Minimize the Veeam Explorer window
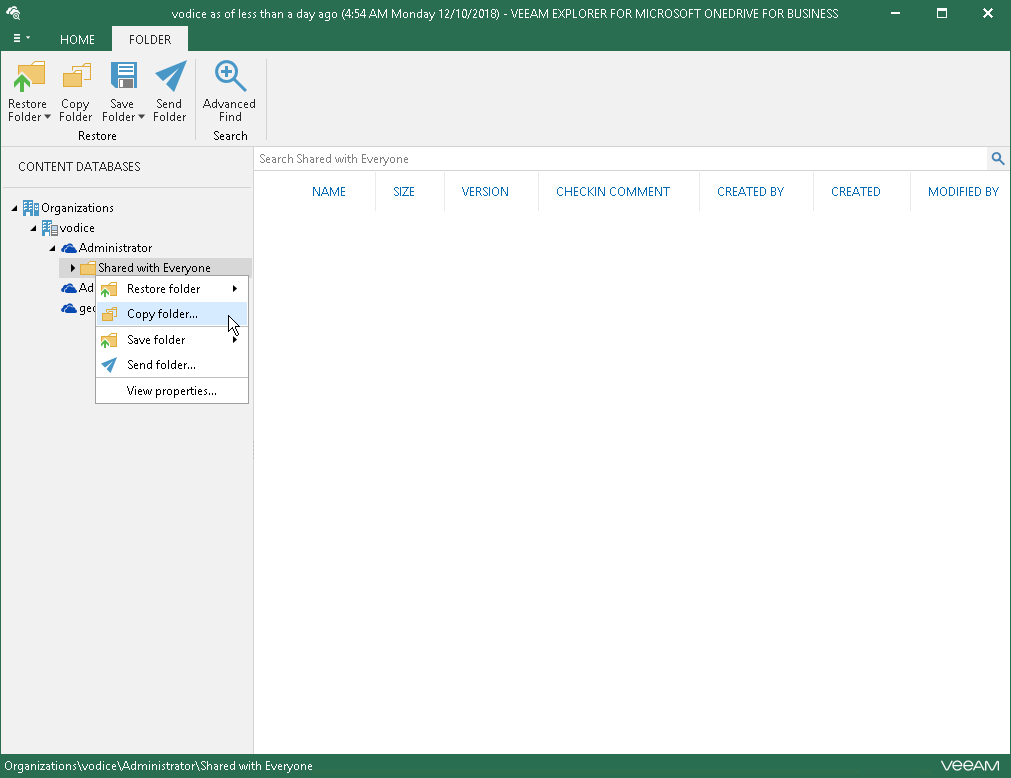 coord(895,13)
